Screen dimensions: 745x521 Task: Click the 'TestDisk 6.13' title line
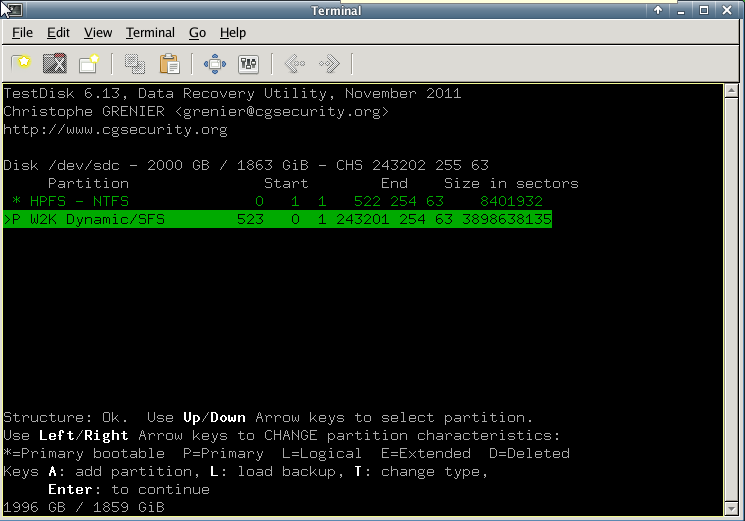coord(232,94)
